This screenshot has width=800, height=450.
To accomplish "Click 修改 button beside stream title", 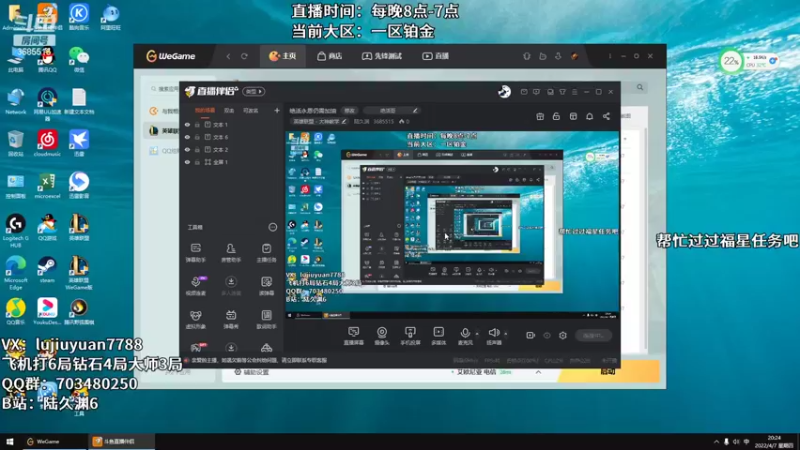I will pyautogui.click(x=349, y=111).
